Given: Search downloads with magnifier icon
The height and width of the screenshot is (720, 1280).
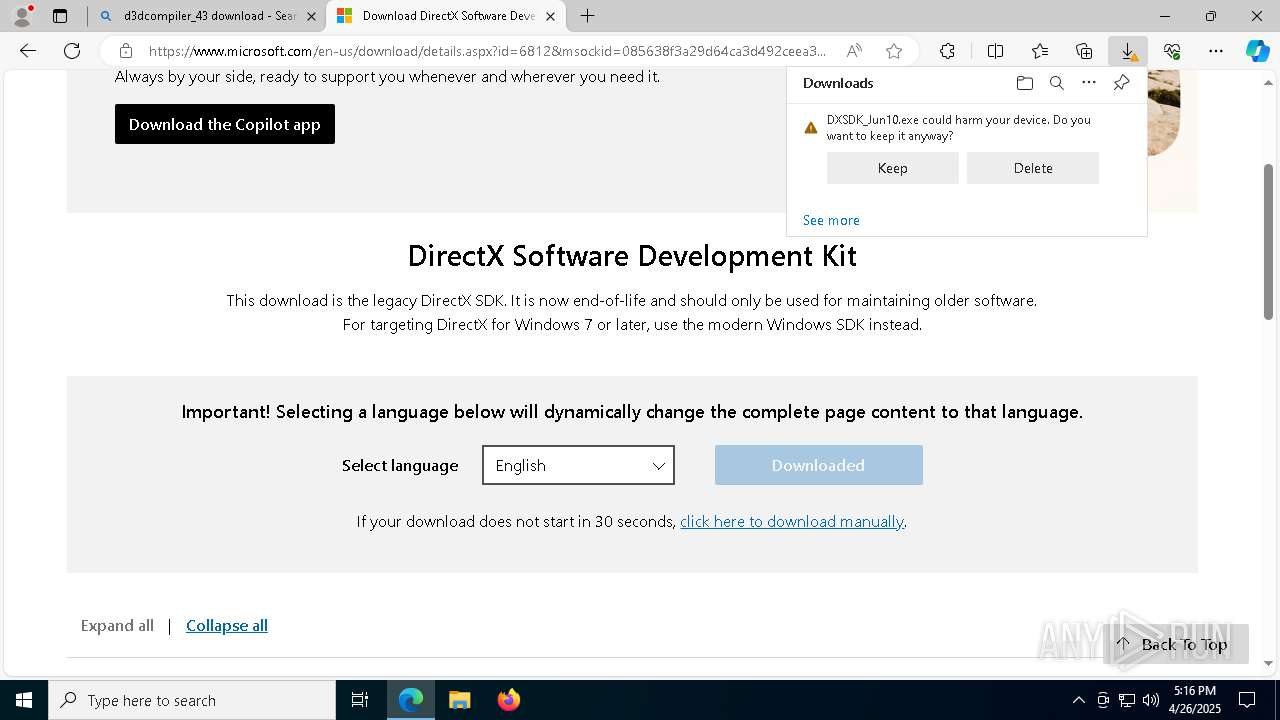Looking at the screenshot, I should point(1056,83).
